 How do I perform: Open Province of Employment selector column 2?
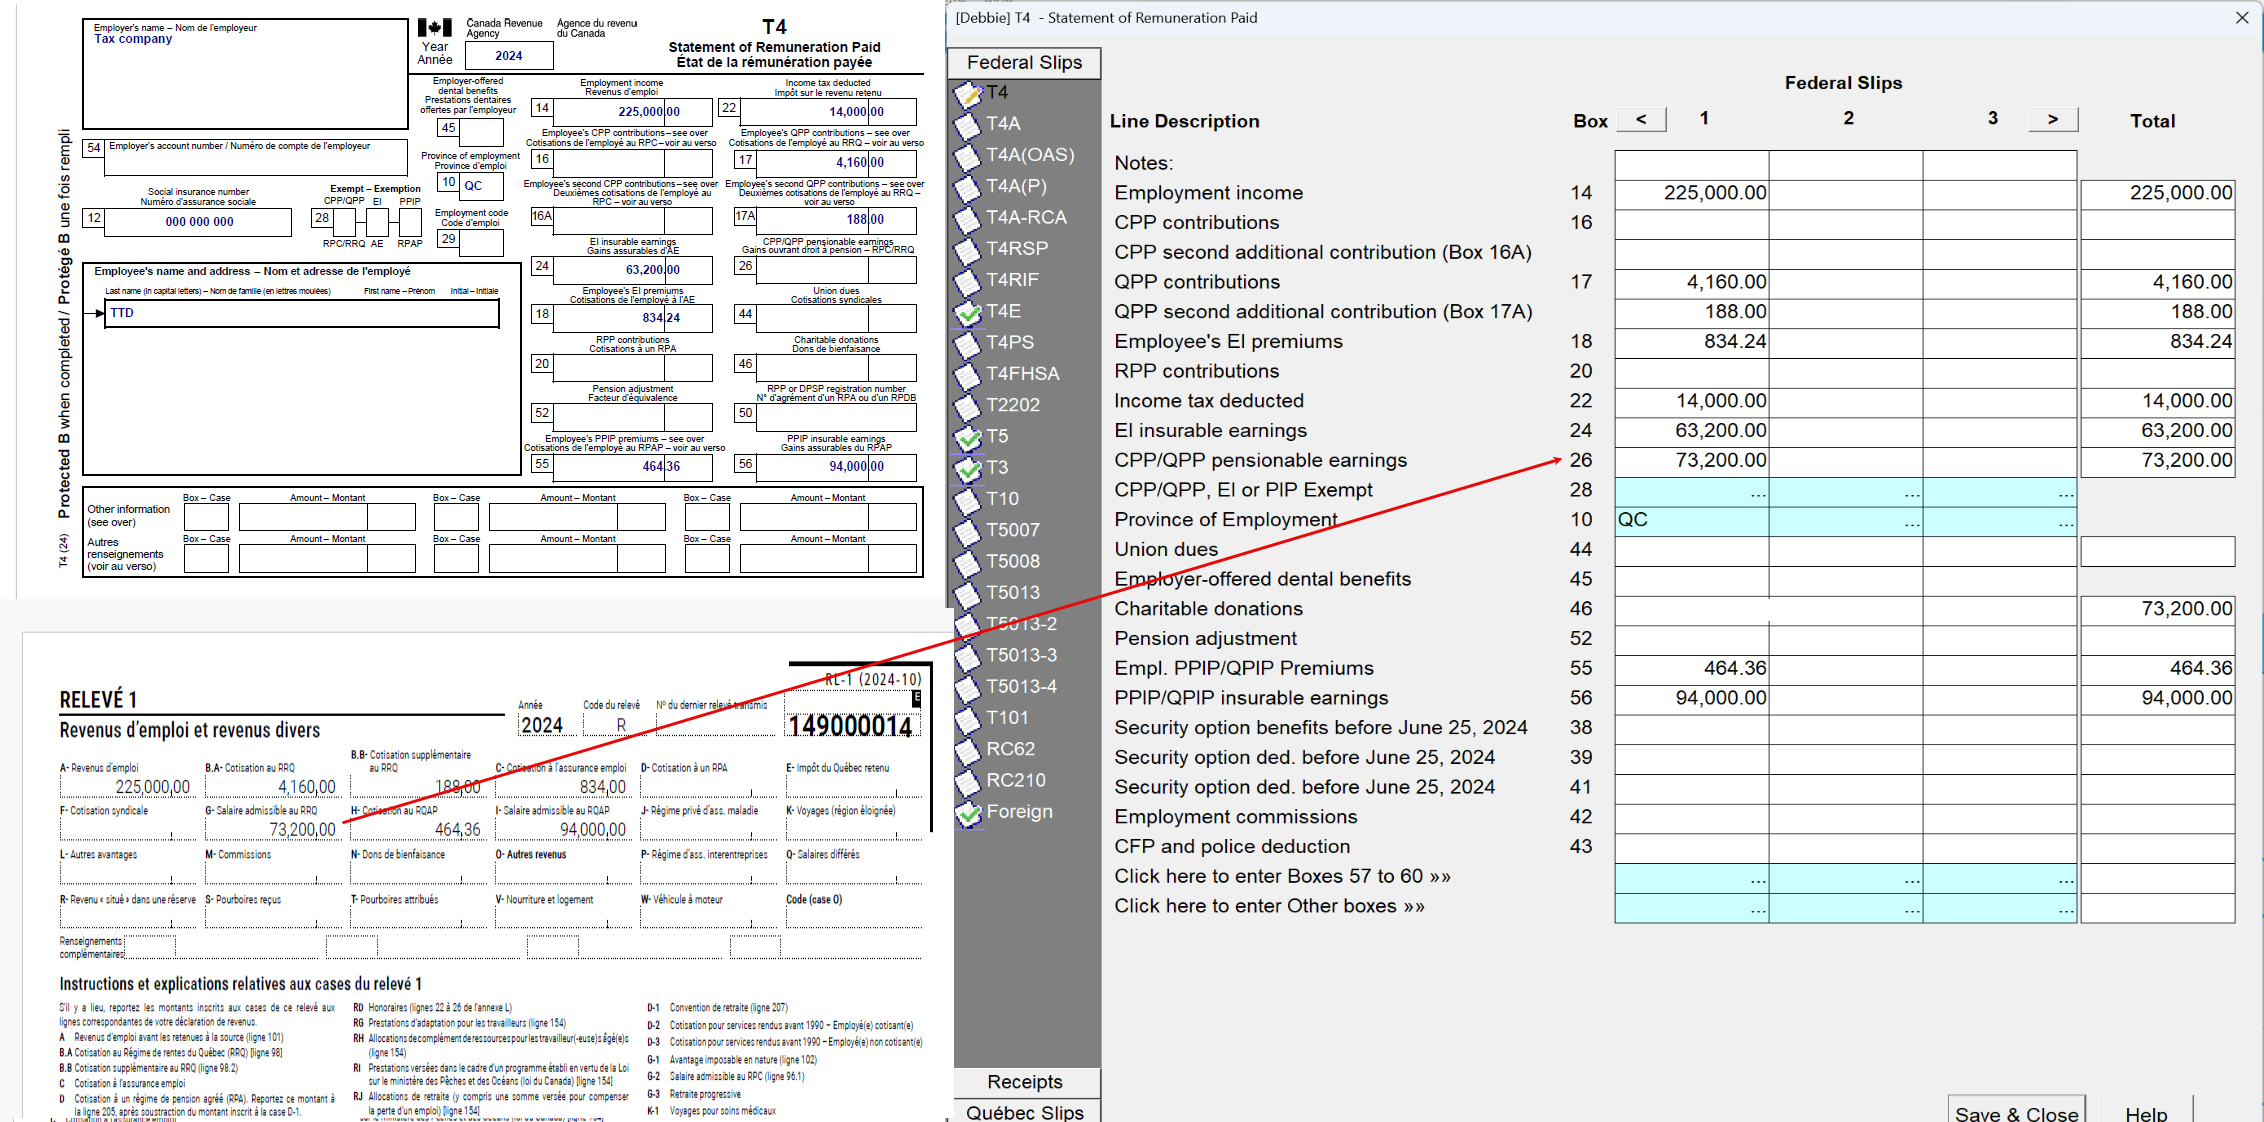pos(1846,521)
